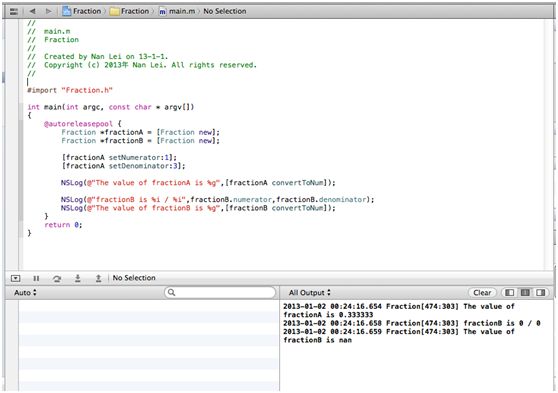Open the Auto variables scope dropdown

pyautogui.click(x=25, y=293)
